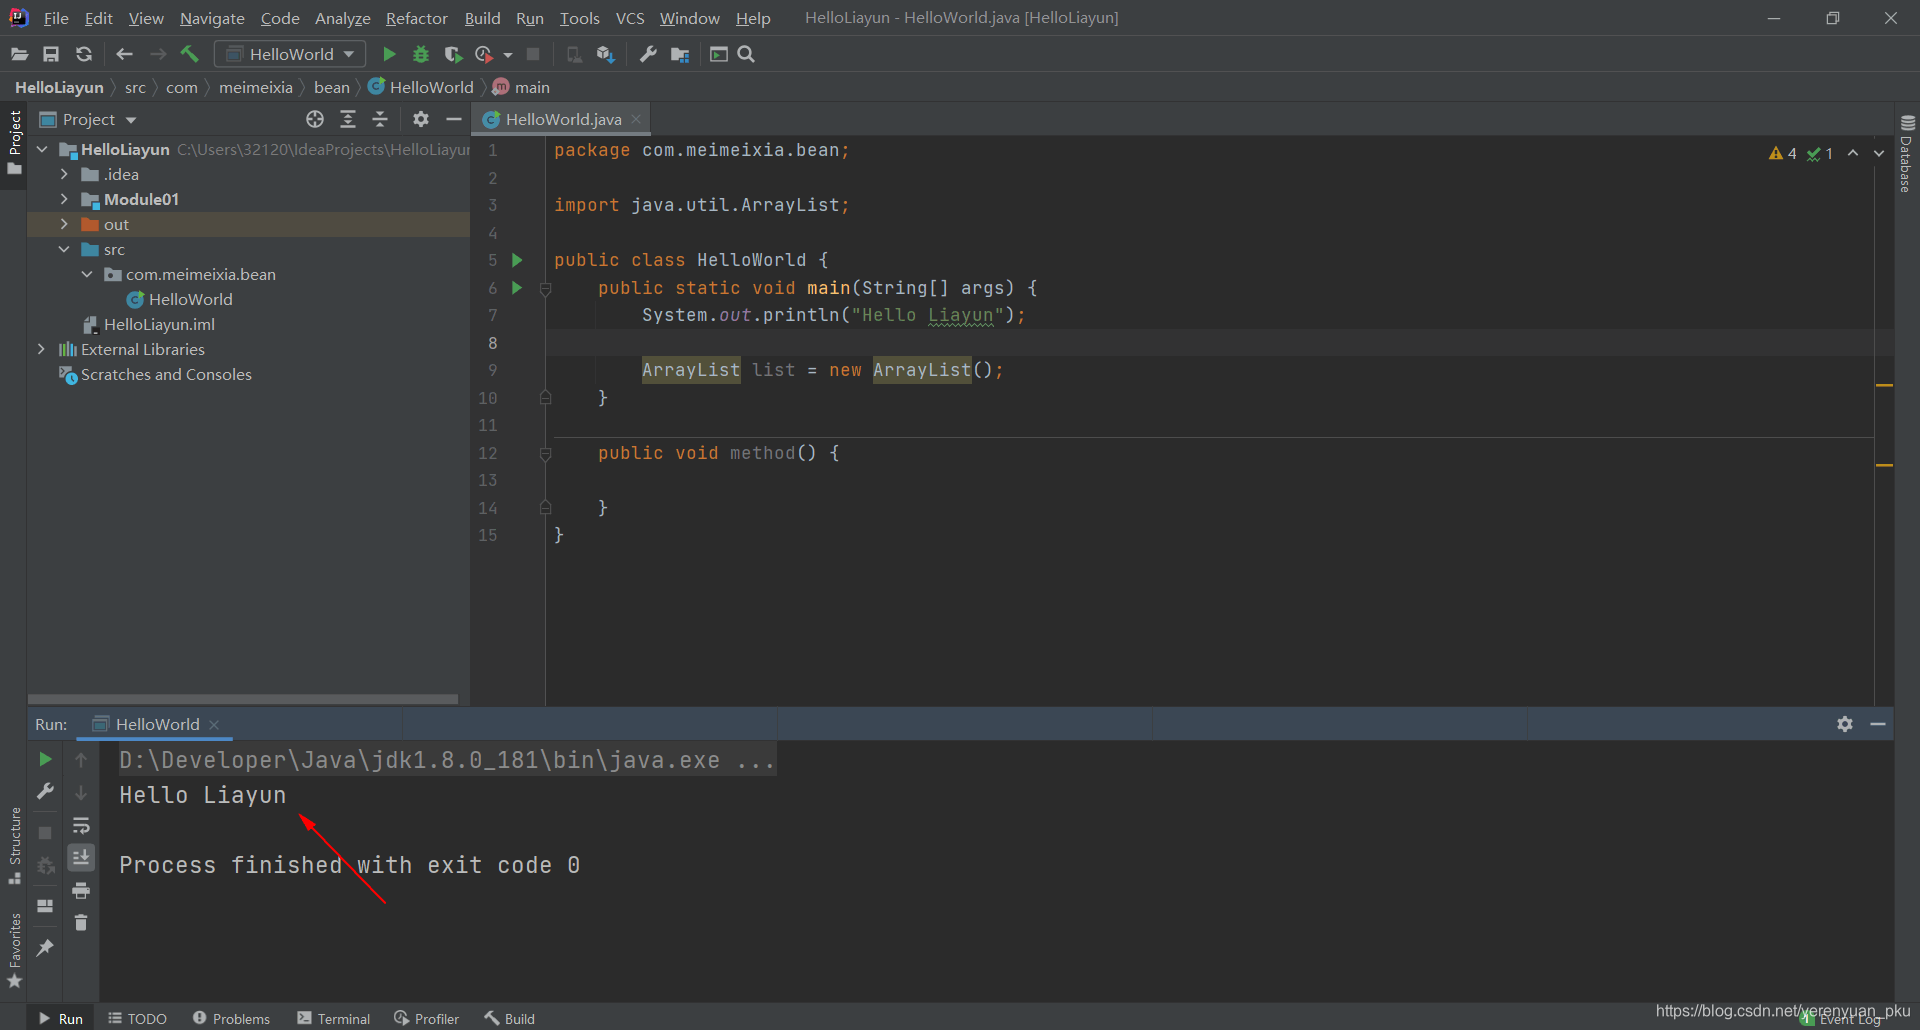Click the print icon in Run console
This screenshot has height=1030, width=1920.
coord(81,890)
